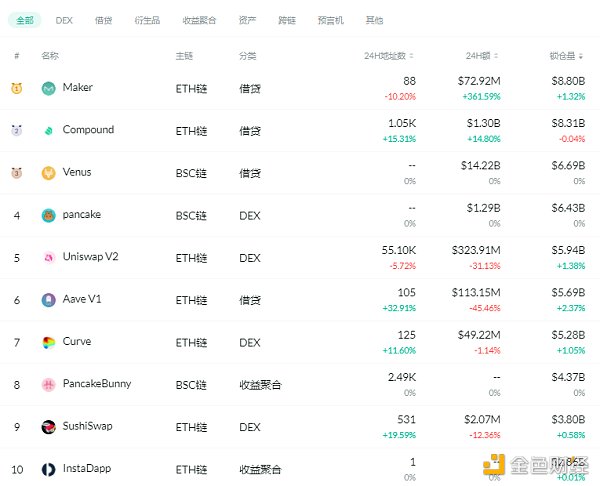
Task: Sort by 24H地址数 column
Action: pyautogui.click(x=390, y=56)
